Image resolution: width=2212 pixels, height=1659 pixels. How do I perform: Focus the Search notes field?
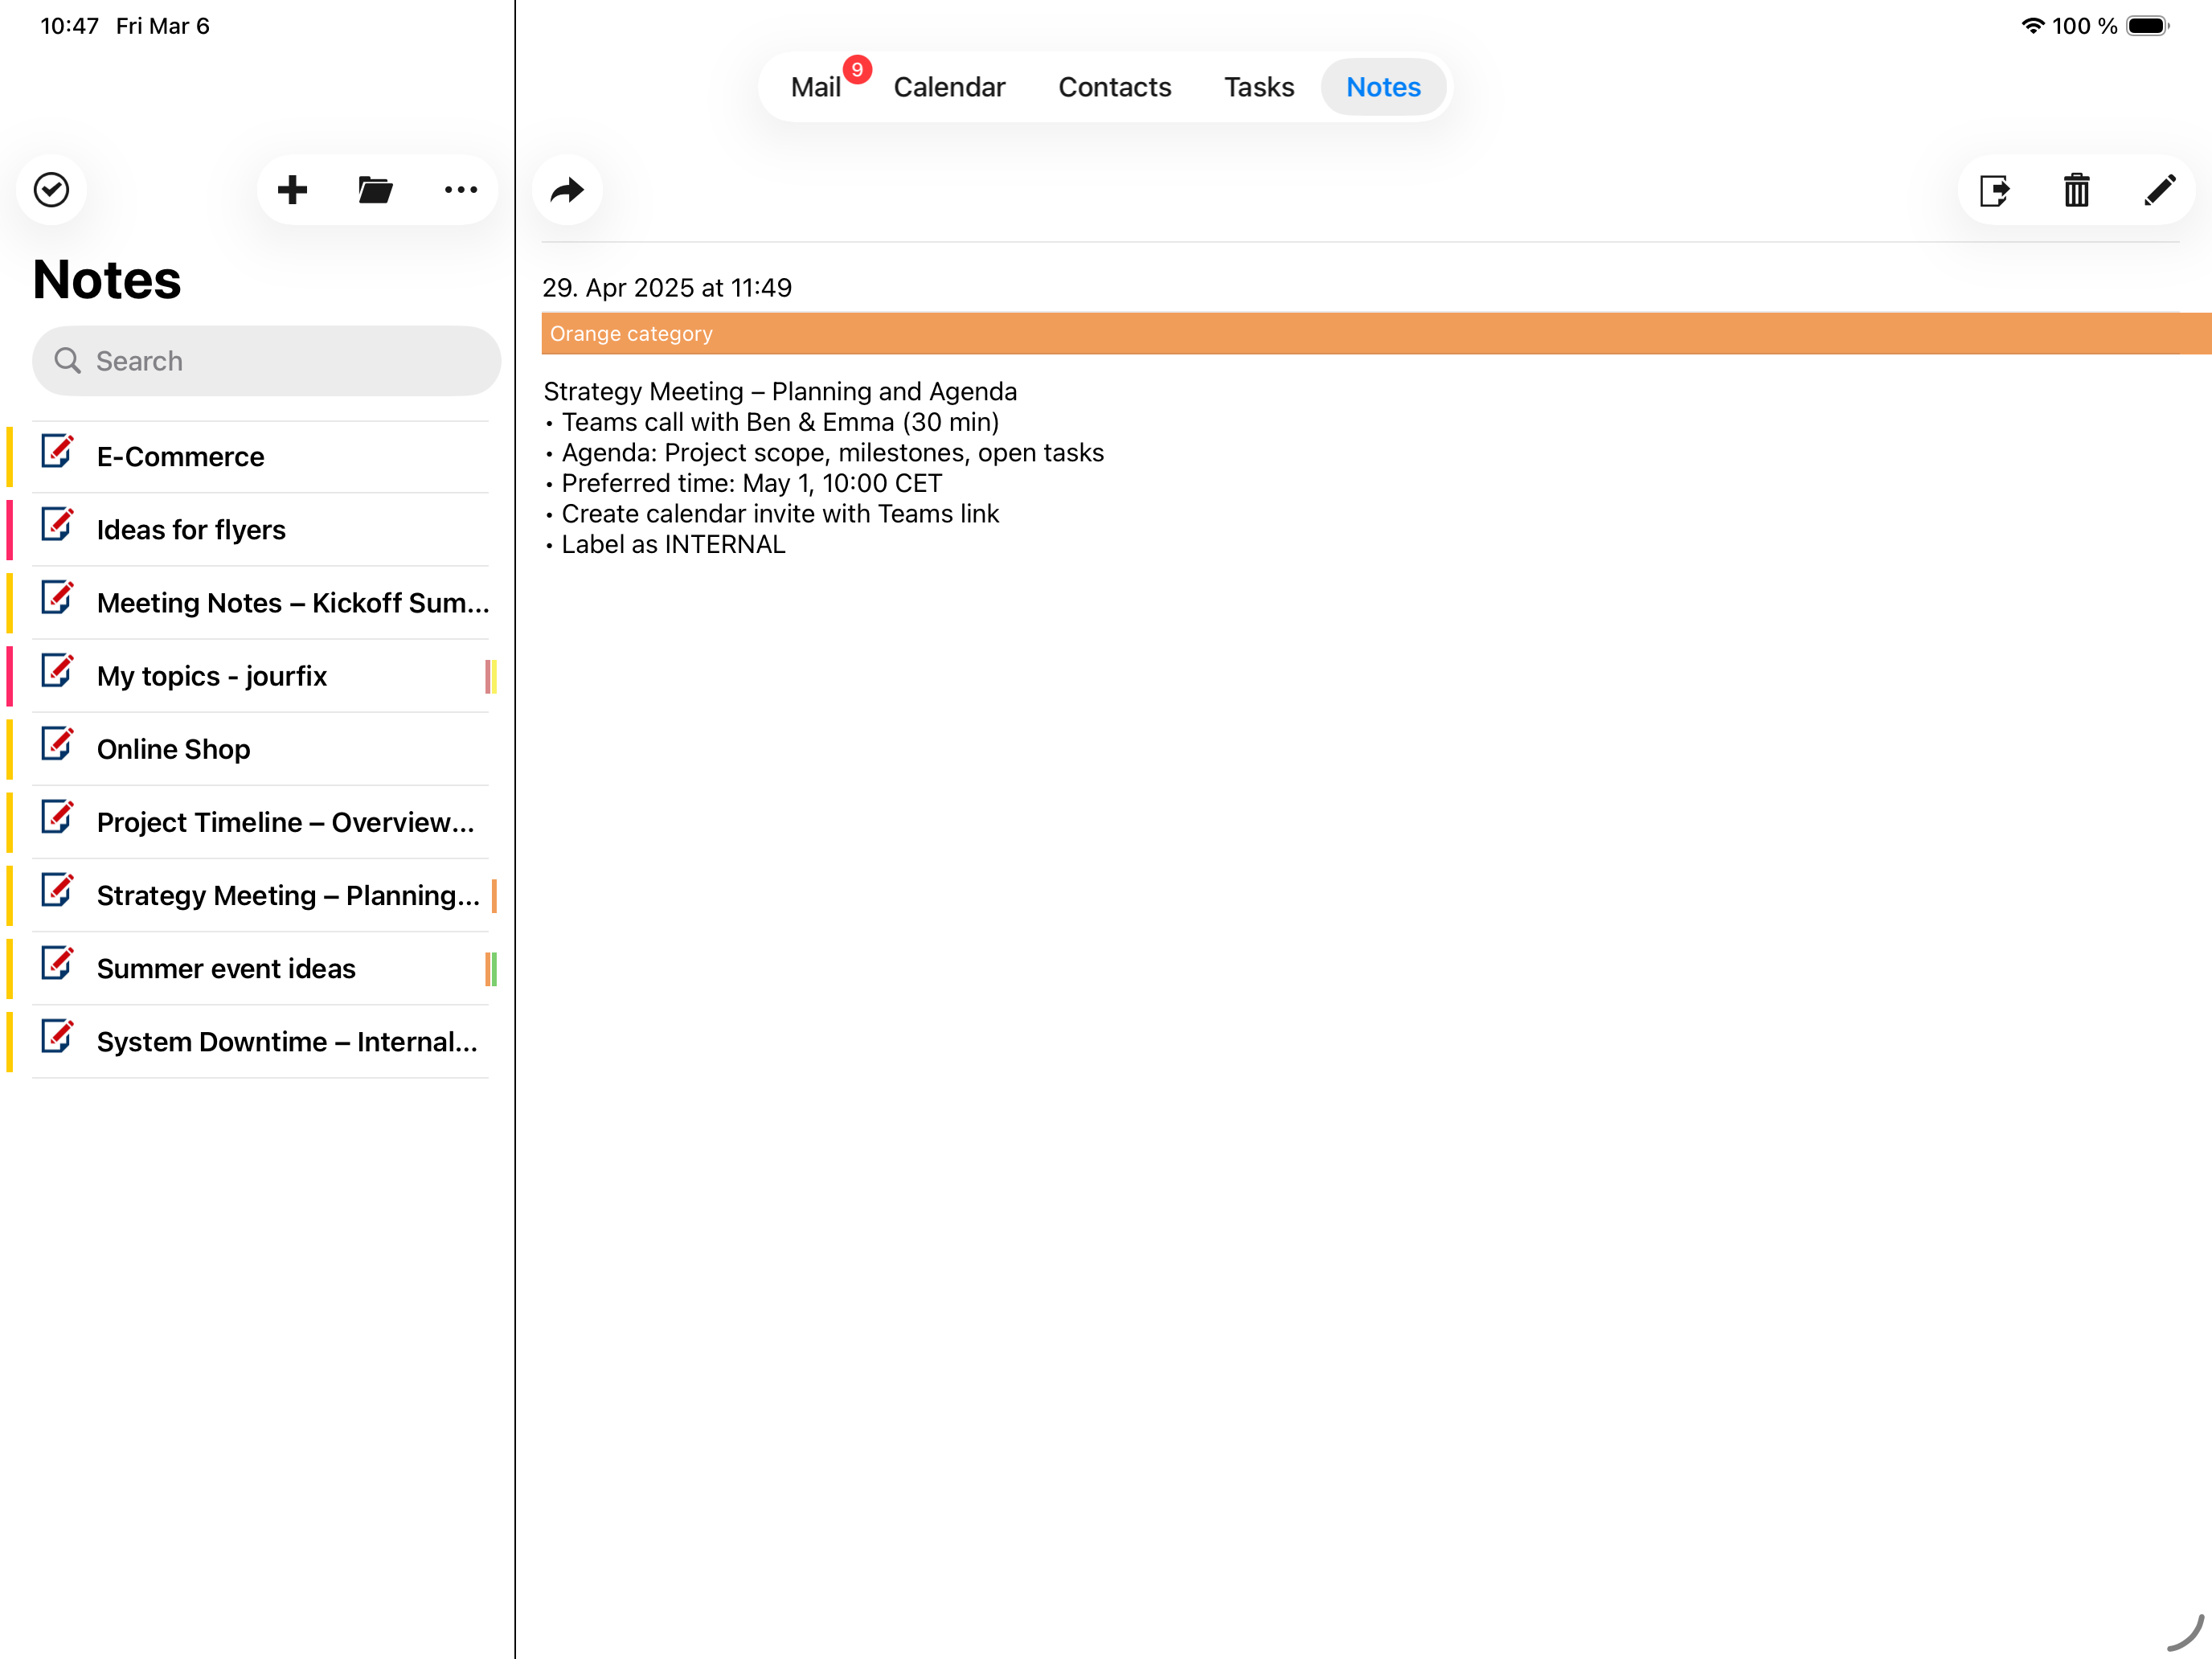[x=266, y=361]
